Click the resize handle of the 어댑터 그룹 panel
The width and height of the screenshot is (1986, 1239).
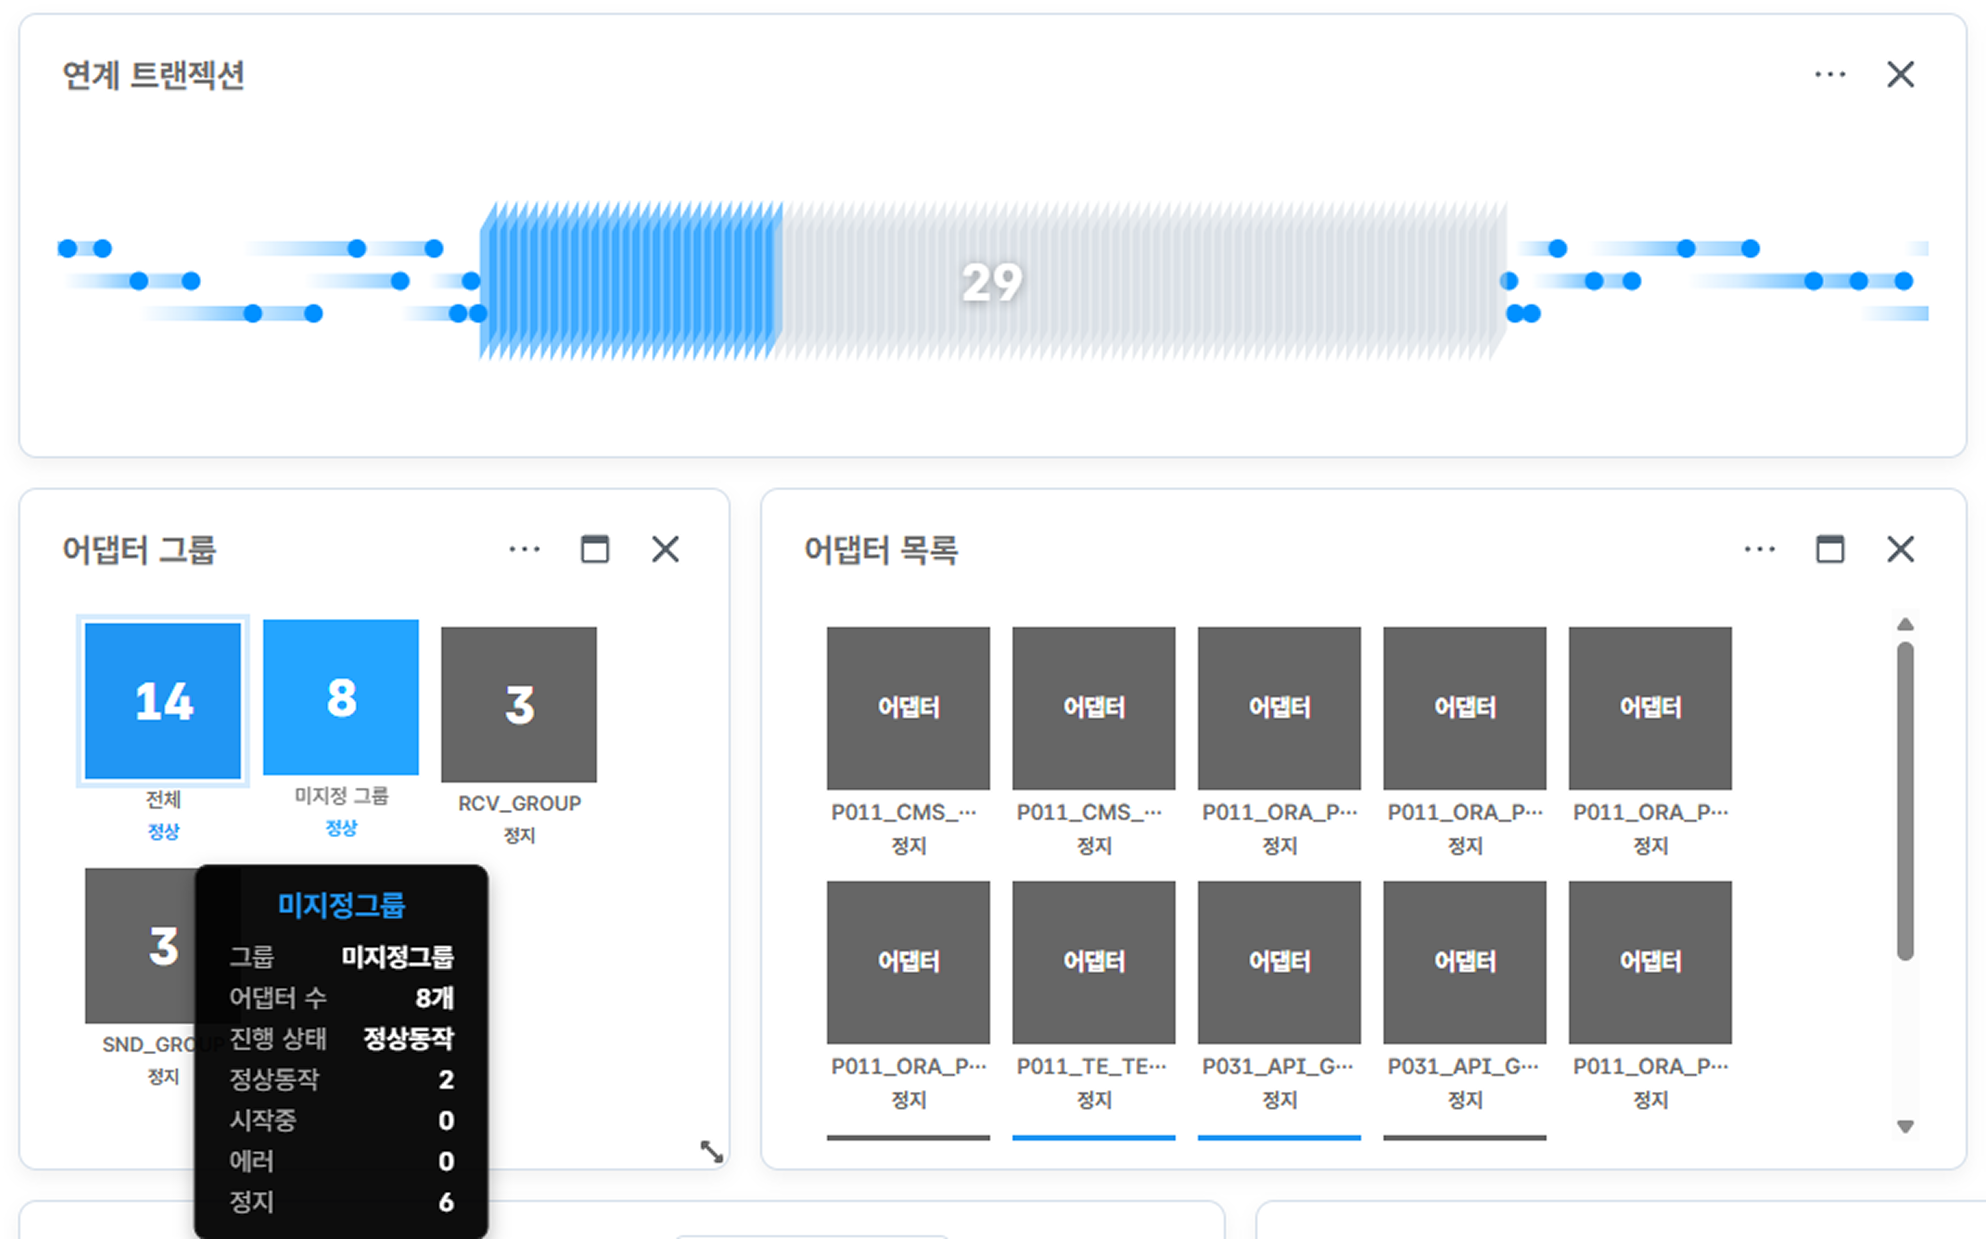coord(711,1151)
